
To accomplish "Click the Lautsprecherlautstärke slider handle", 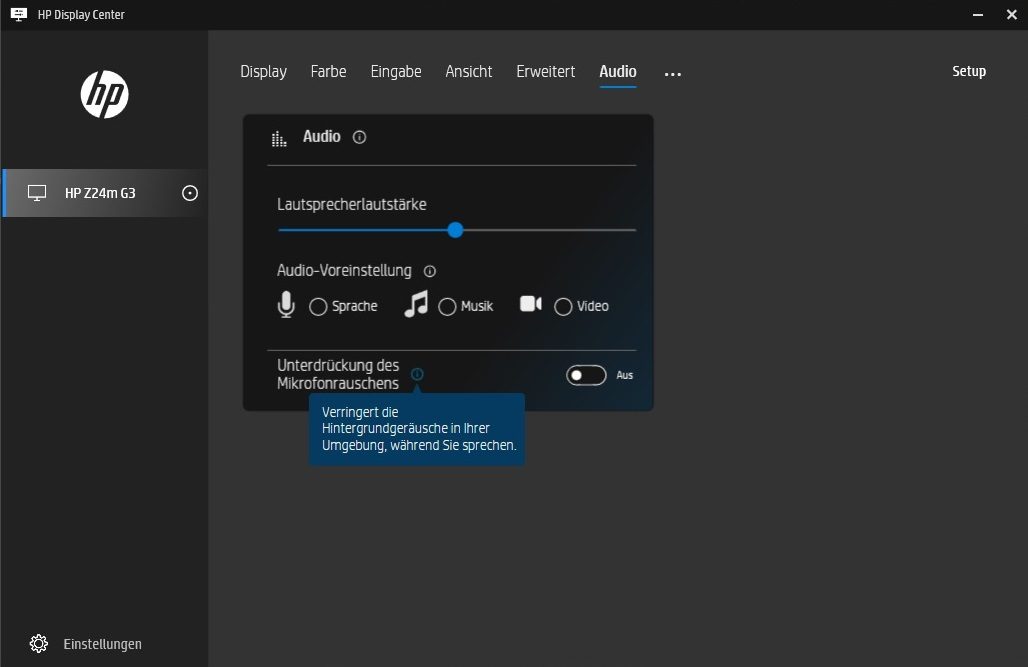I will pyautogui.click(x=455, y=230).
